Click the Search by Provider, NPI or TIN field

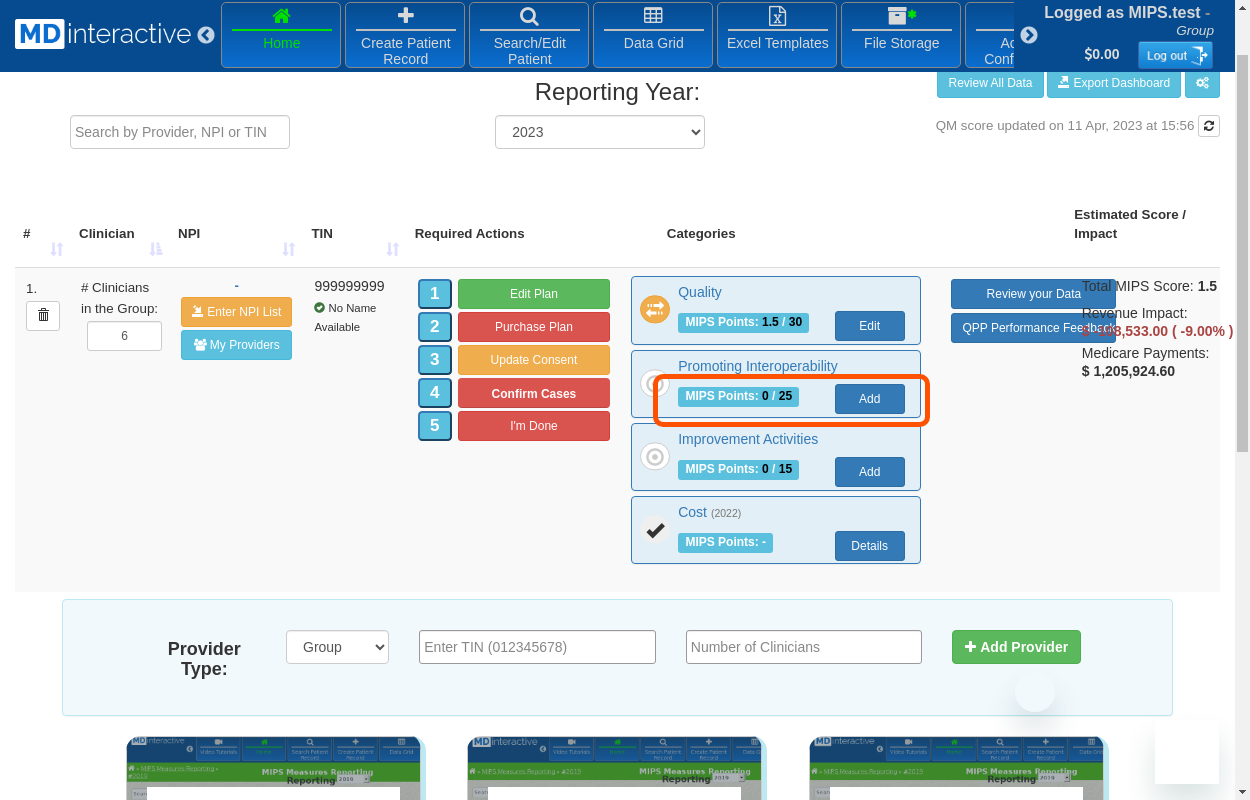coord(180,132)
